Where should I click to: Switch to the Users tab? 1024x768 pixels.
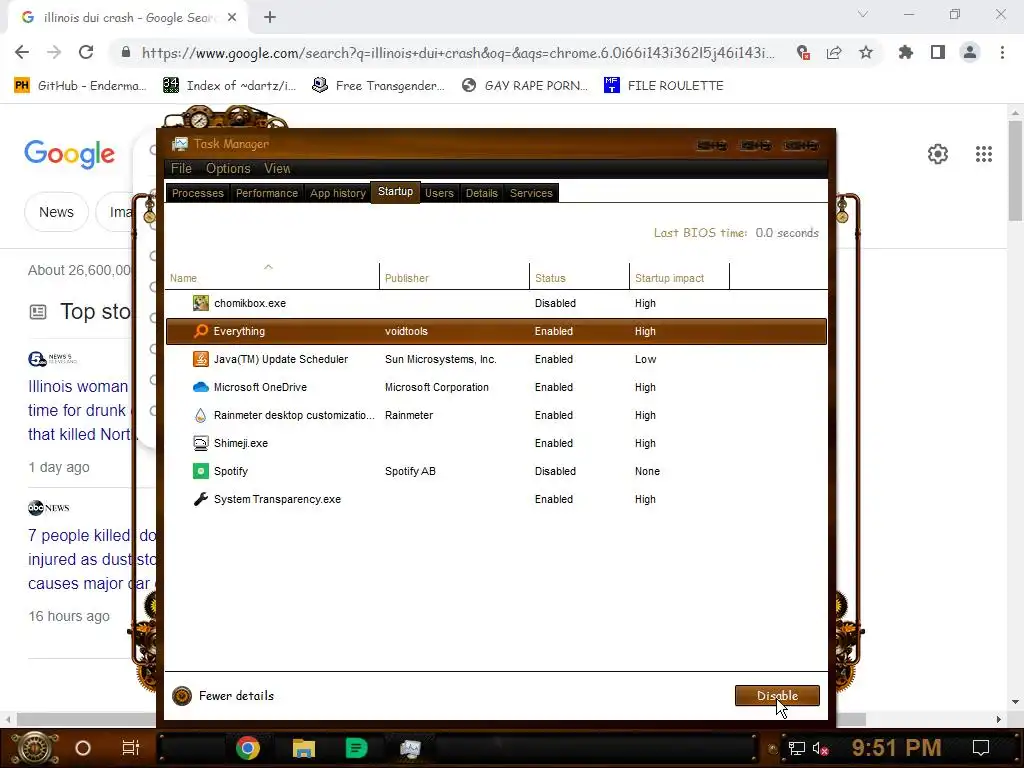pos(439,193)
